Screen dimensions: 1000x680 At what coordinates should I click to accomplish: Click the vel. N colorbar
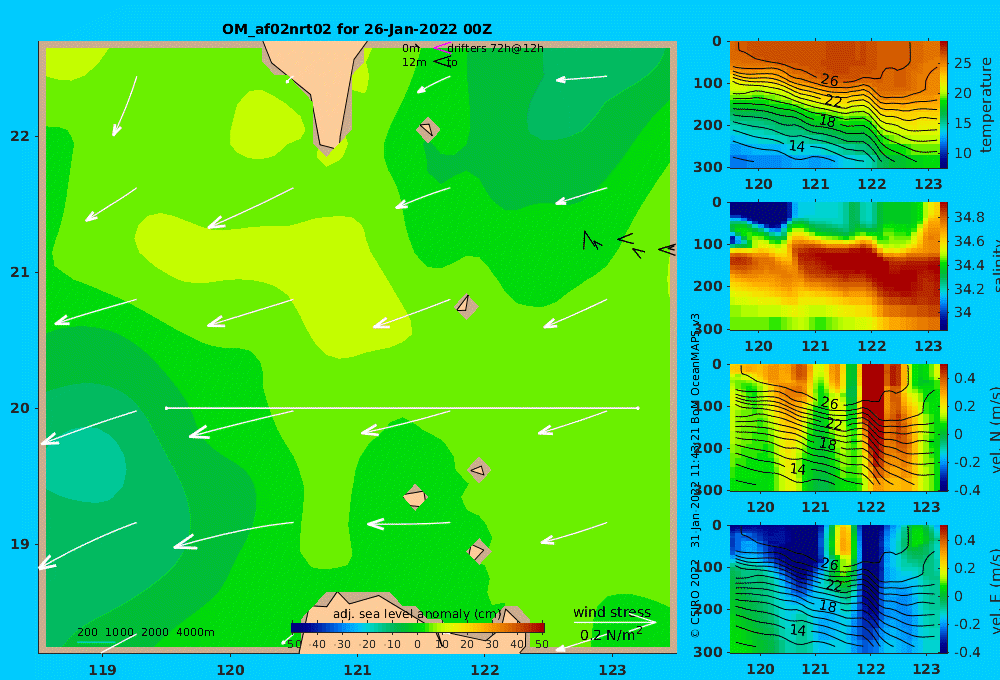coord(944,427)
